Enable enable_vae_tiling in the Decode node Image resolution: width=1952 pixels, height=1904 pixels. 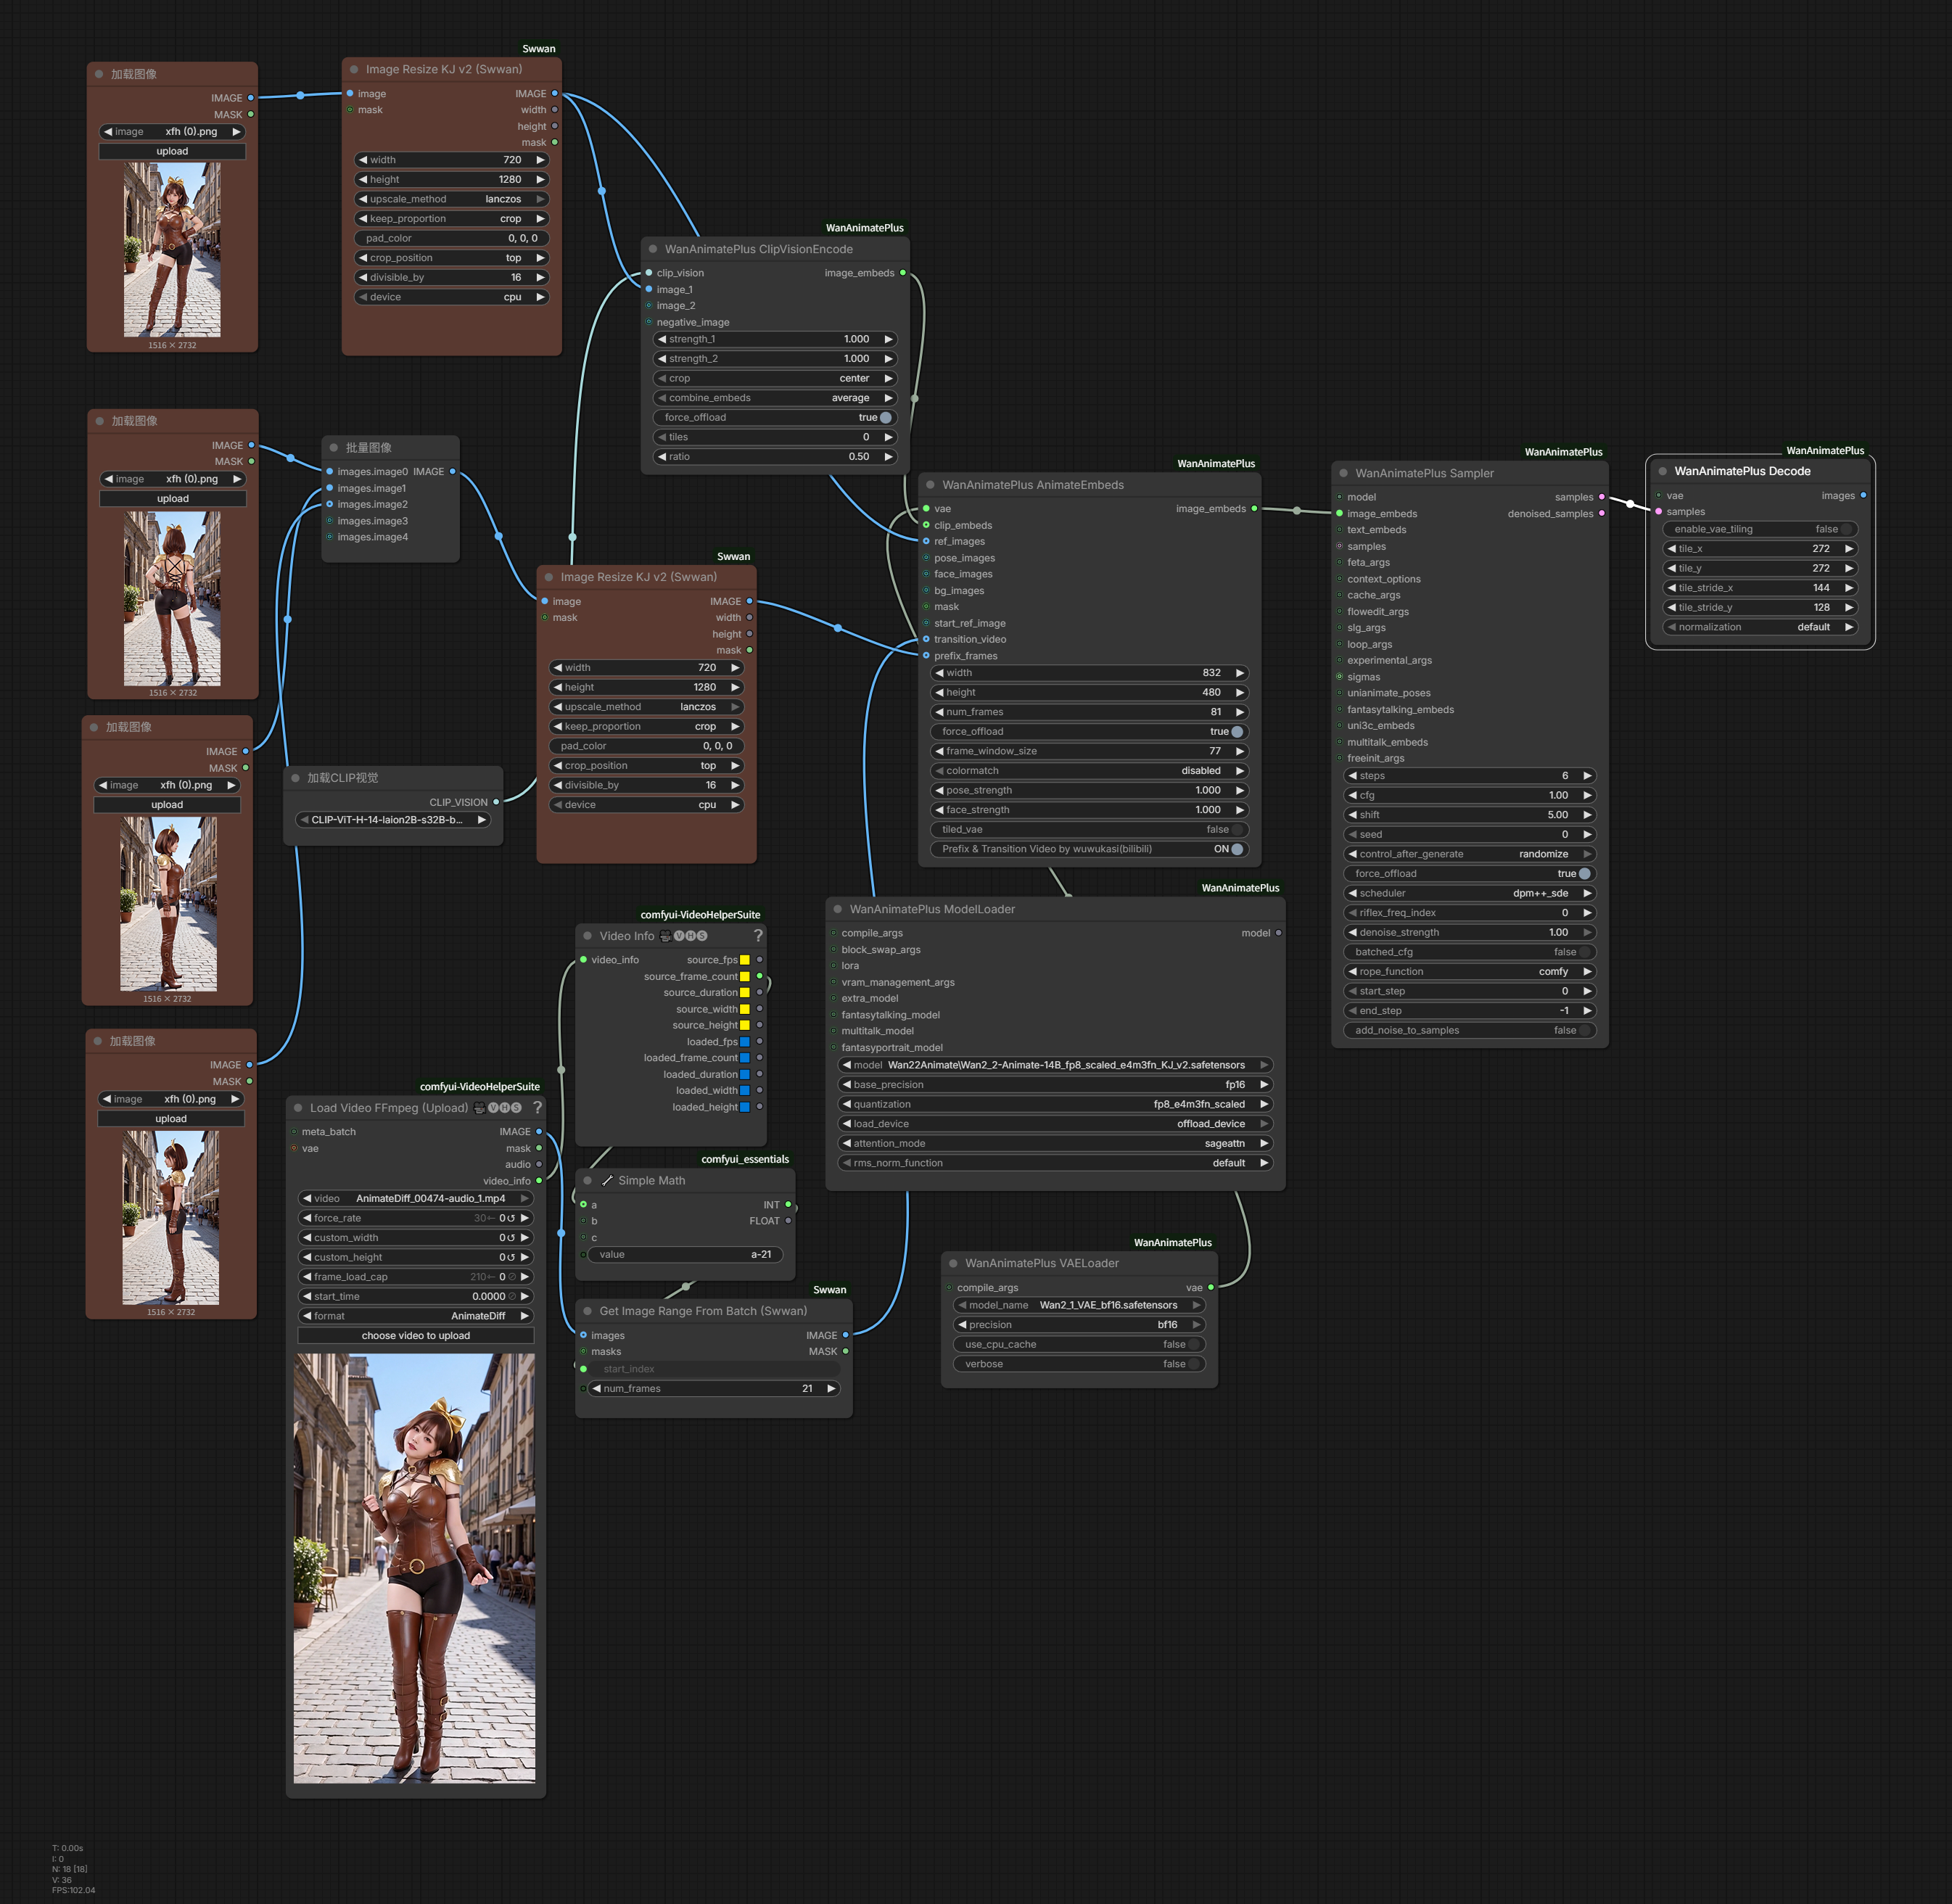click(x=1760, y=529)
